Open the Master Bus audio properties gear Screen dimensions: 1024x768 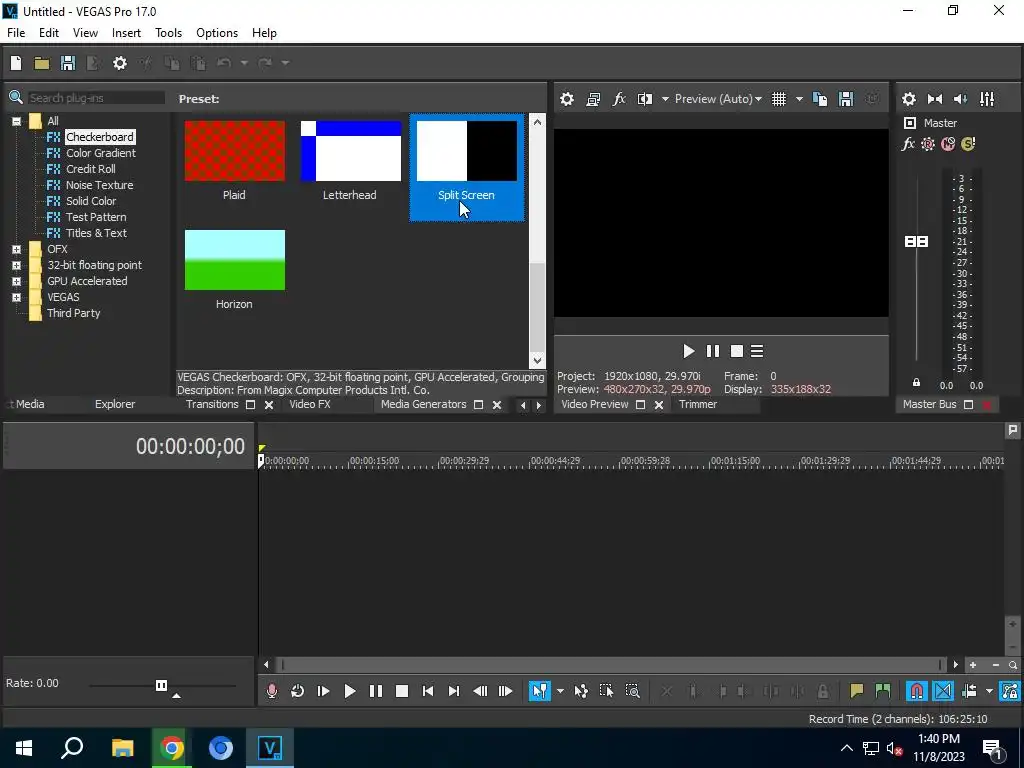(x=908, y=99)
